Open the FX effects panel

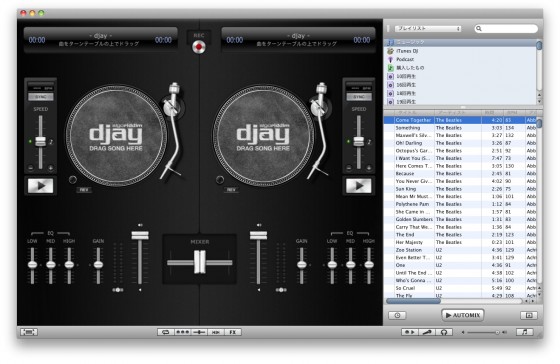[233, 332]
